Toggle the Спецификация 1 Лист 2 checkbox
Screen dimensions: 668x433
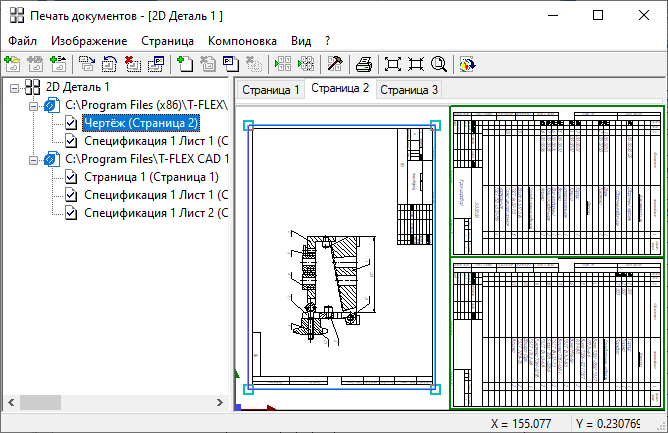click(71, 213)
